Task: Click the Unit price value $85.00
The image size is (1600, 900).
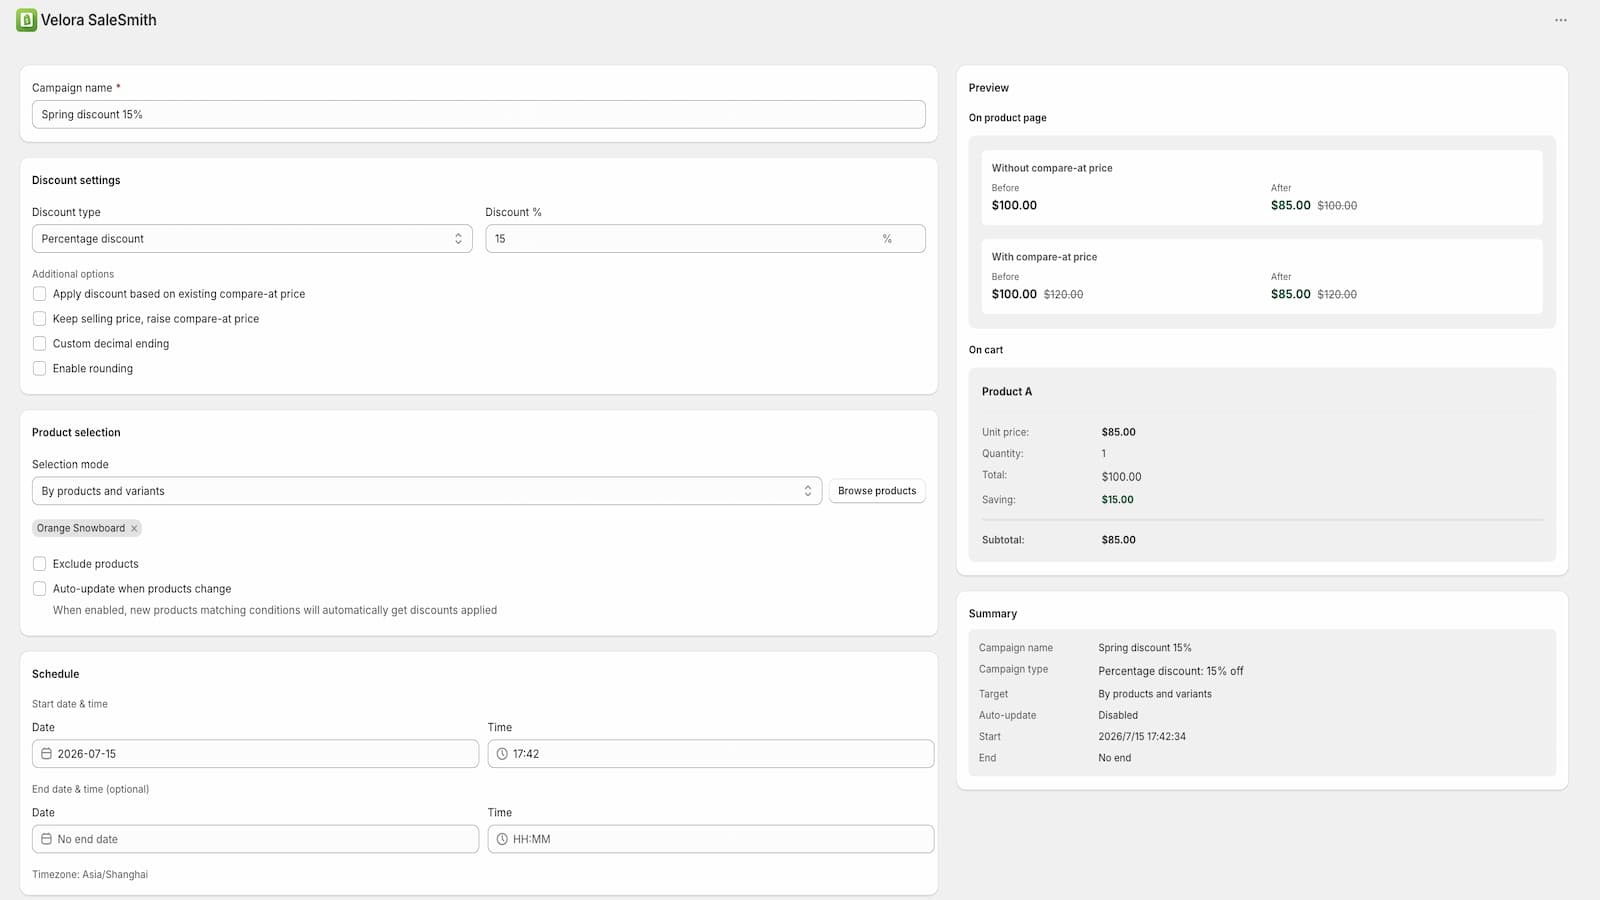Action: (1118, 432)
